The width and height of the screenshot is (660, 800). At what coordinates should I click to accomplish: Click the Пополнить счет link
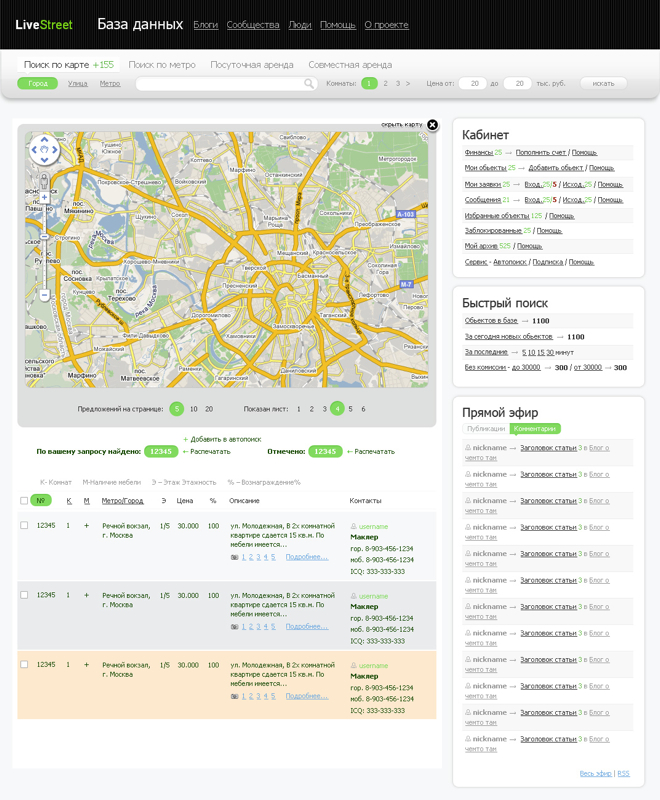coord(541,153)
